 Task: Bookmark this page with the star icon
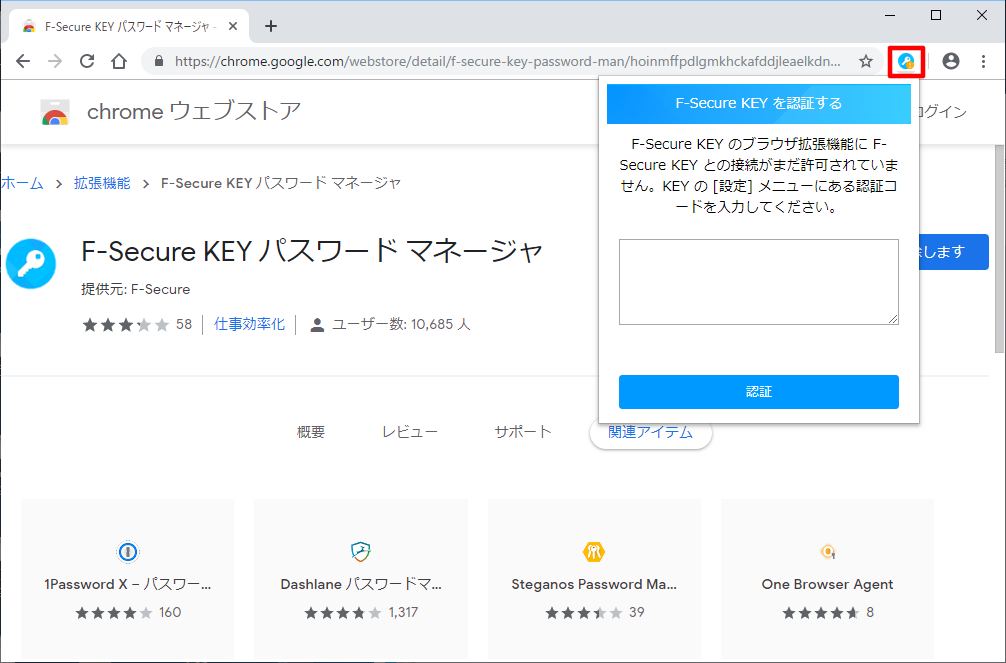click(x=865, y=61)
